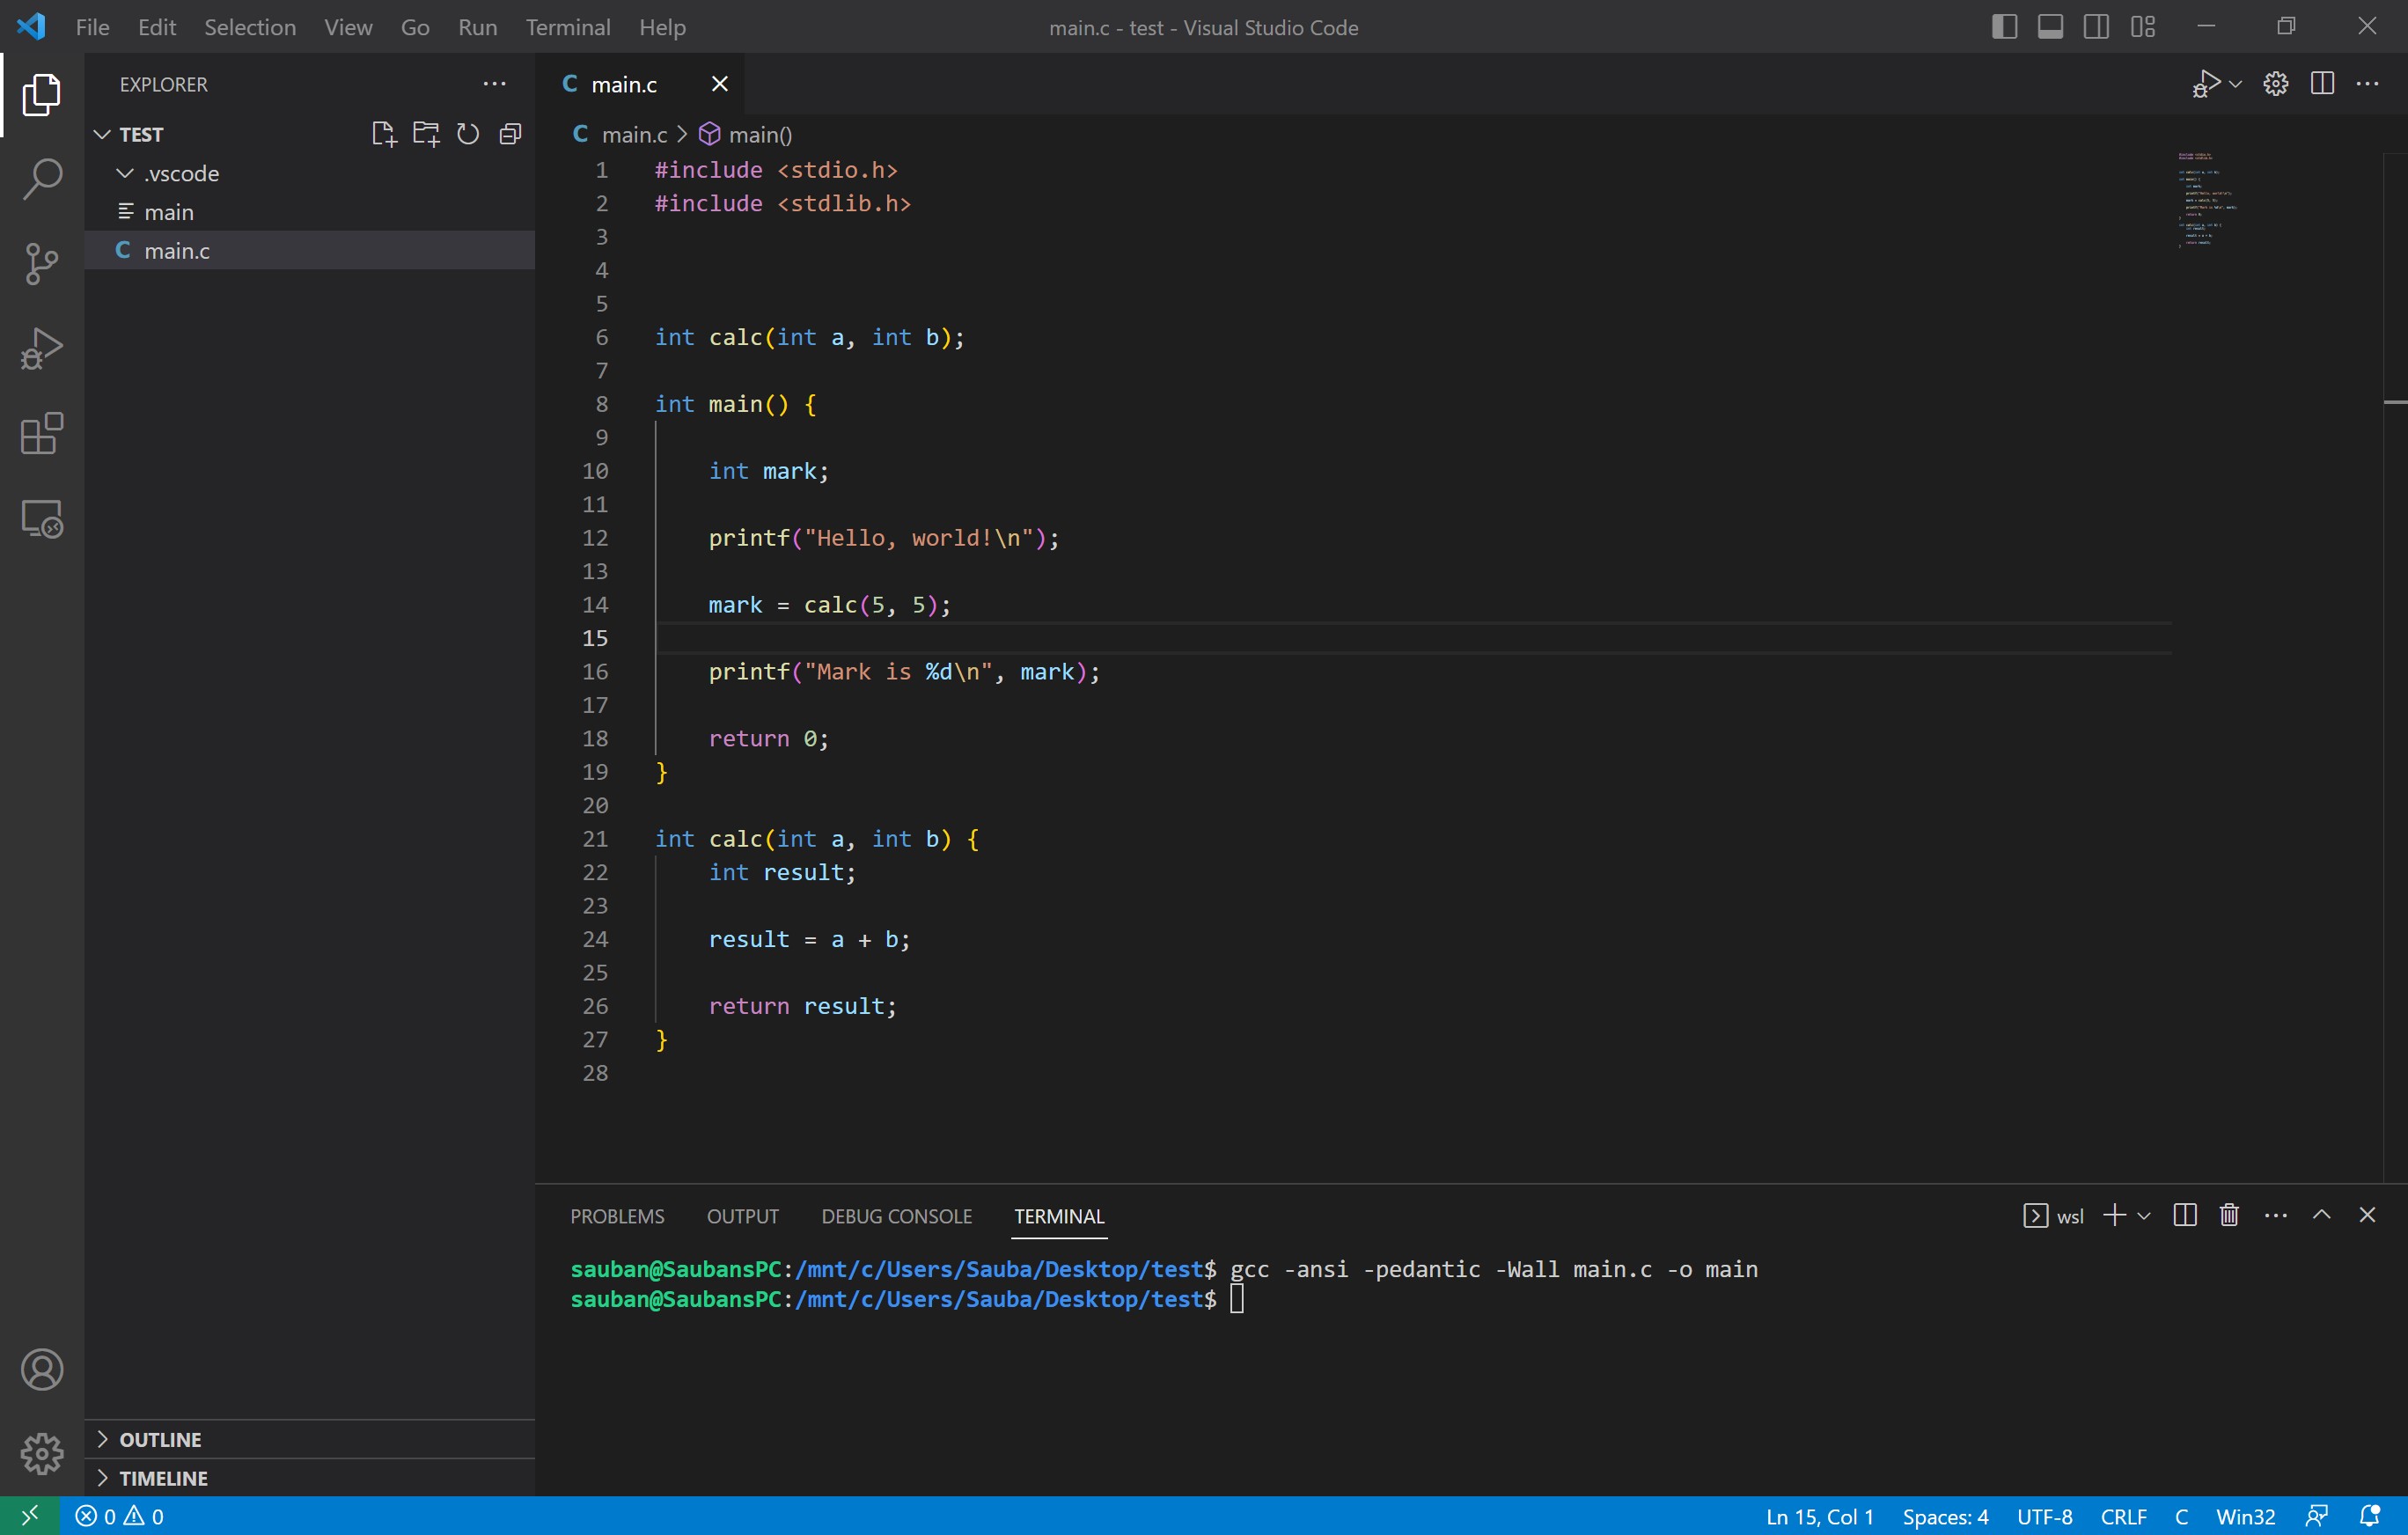Viewport: 2408px width, 1535px height.
Task: Switch to the DEBUG CONSOLE tab
Action: click(x=896, y=1216)
